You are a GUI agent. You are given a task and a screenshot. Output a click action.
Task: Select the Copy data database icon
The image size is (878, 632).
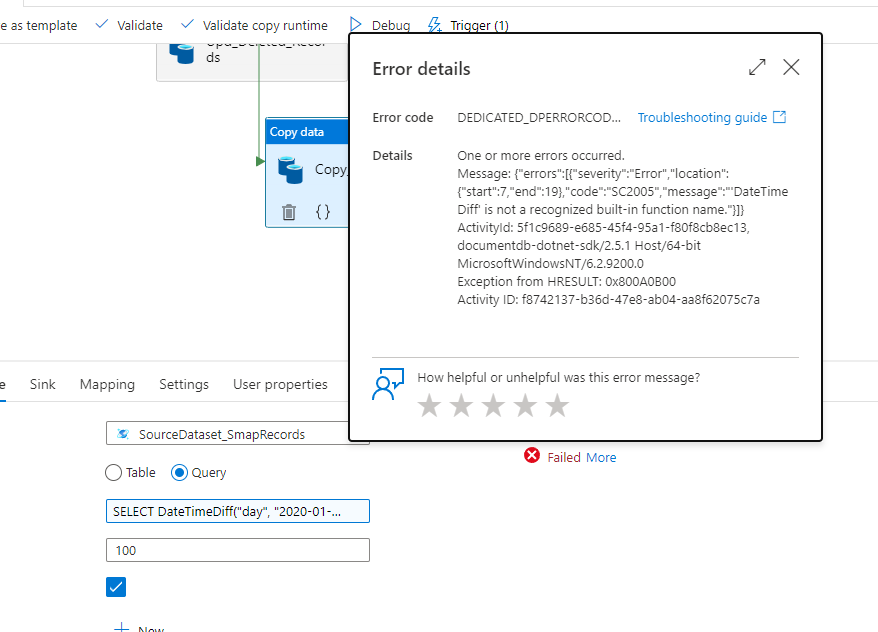[x=291, y=168]
